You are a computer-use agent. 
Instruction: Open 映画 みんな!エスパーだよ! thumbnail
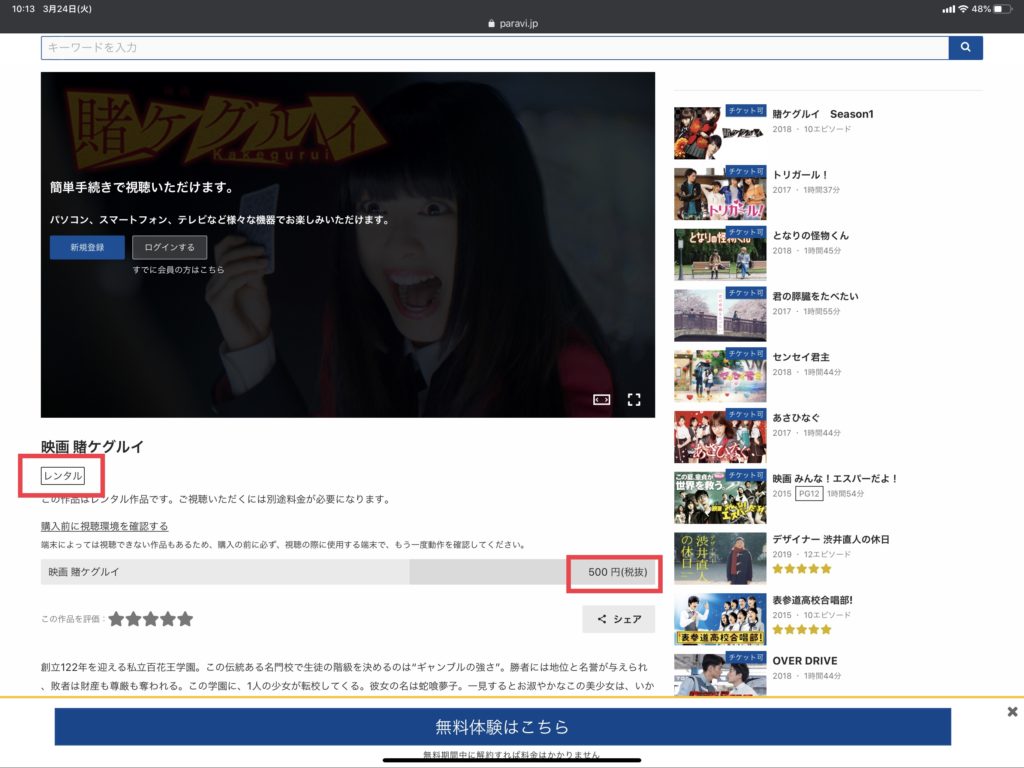[x=720, y=497]
